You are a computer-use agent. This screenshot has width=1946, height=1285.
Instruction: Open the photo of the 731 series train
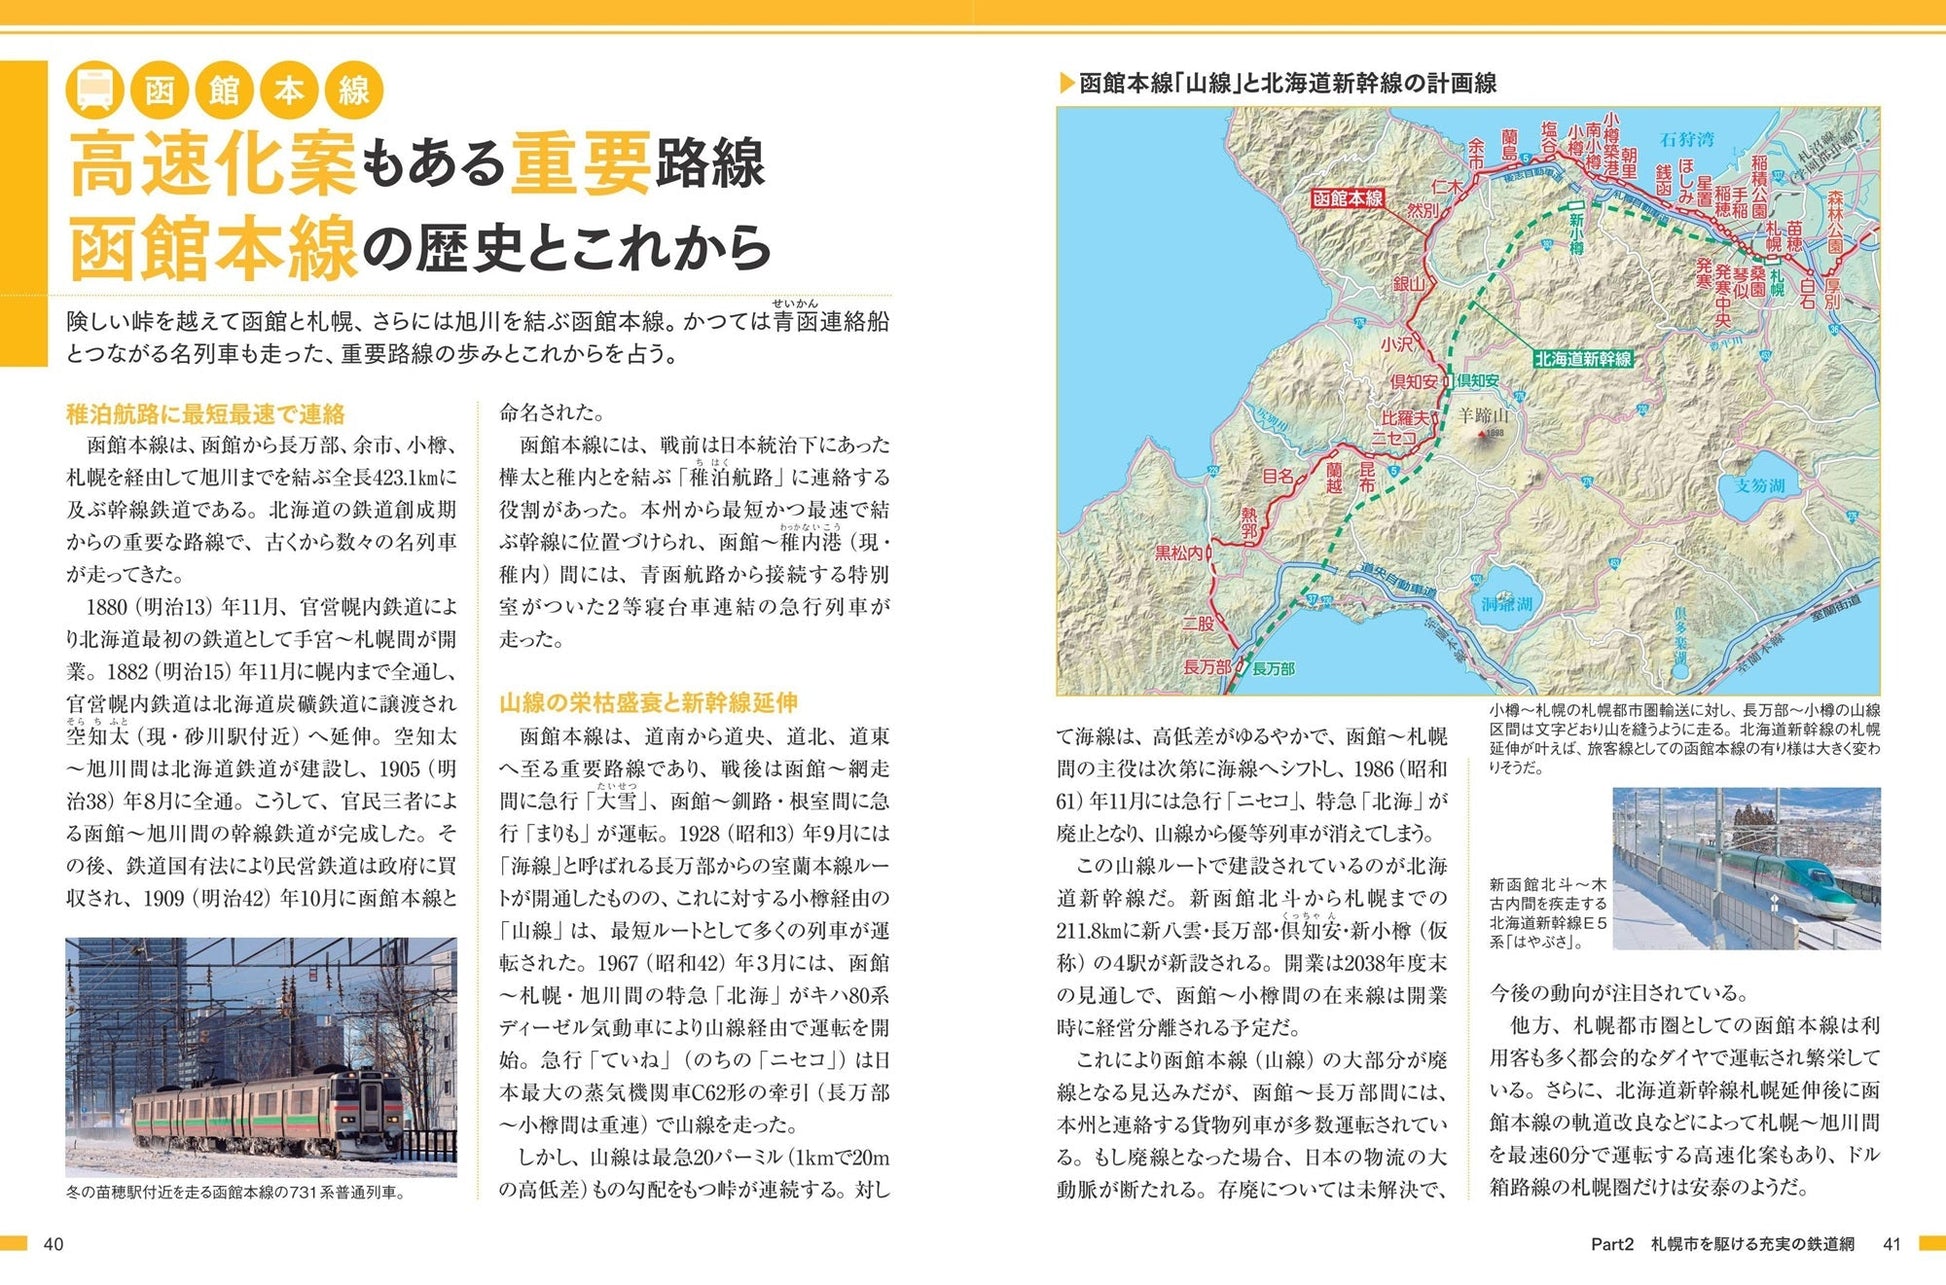click(x=261, y=1057)
